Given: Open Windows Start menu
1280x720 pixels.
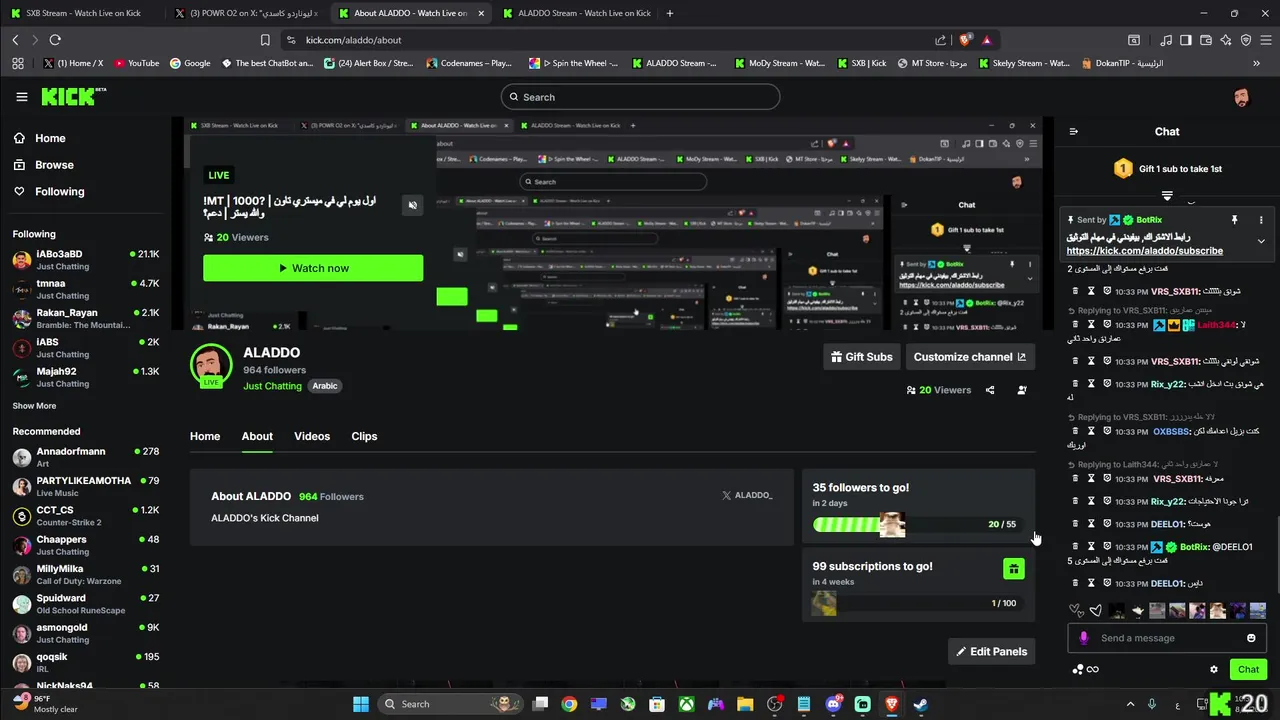Looking at the screenshot, I should (360, 704).
